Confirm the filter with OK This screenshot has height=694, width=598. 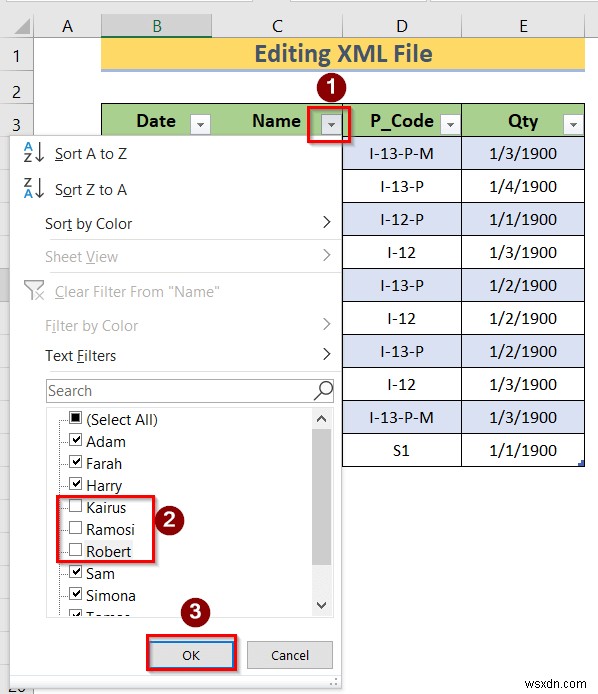(191, 655)
